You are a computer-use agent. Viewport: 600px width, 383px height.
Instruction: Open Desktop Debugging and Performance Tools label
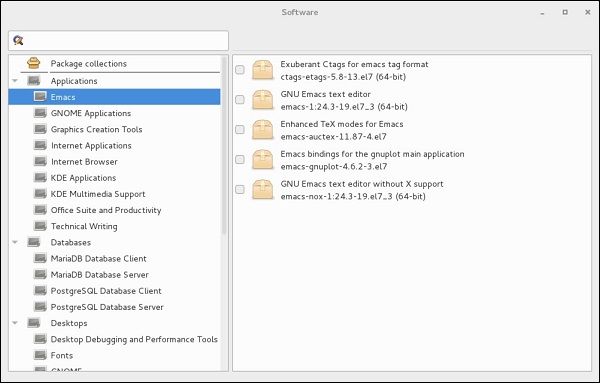click(x=134, y=339)
